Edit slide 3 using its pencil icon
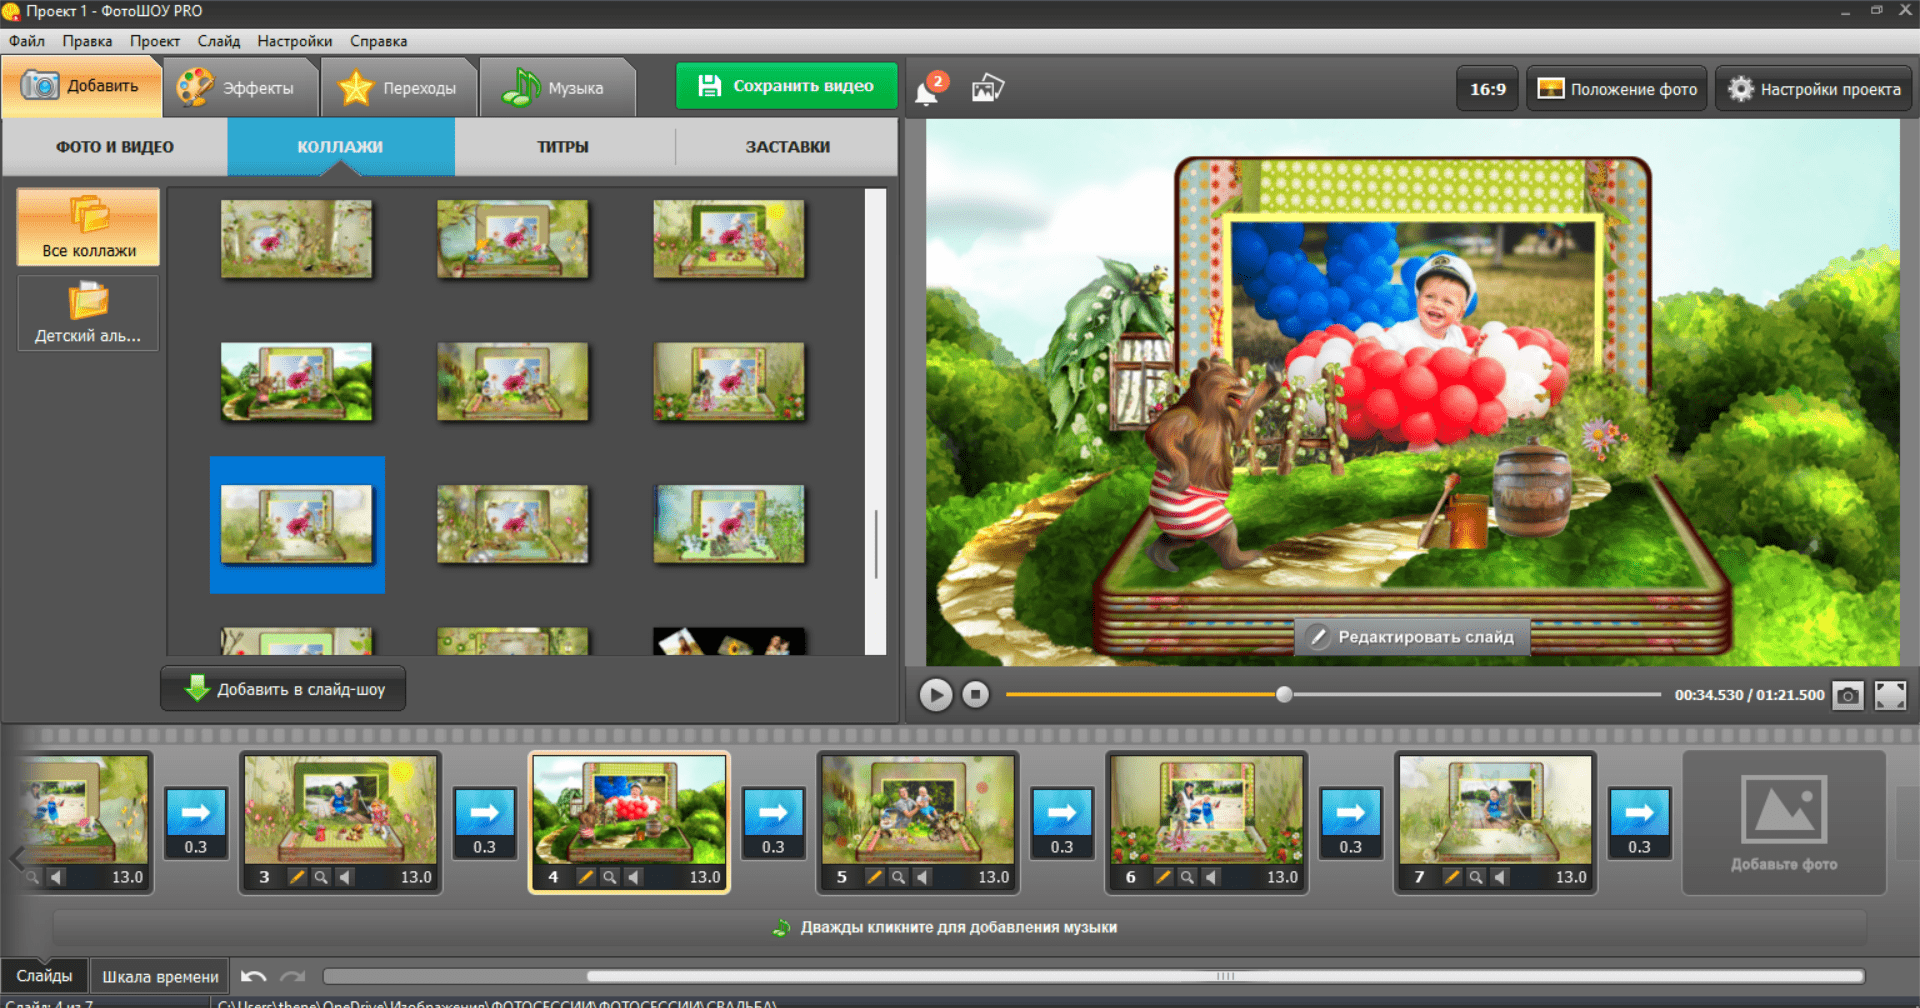Screen dimensions: 1920x1008 pos(296,877)
